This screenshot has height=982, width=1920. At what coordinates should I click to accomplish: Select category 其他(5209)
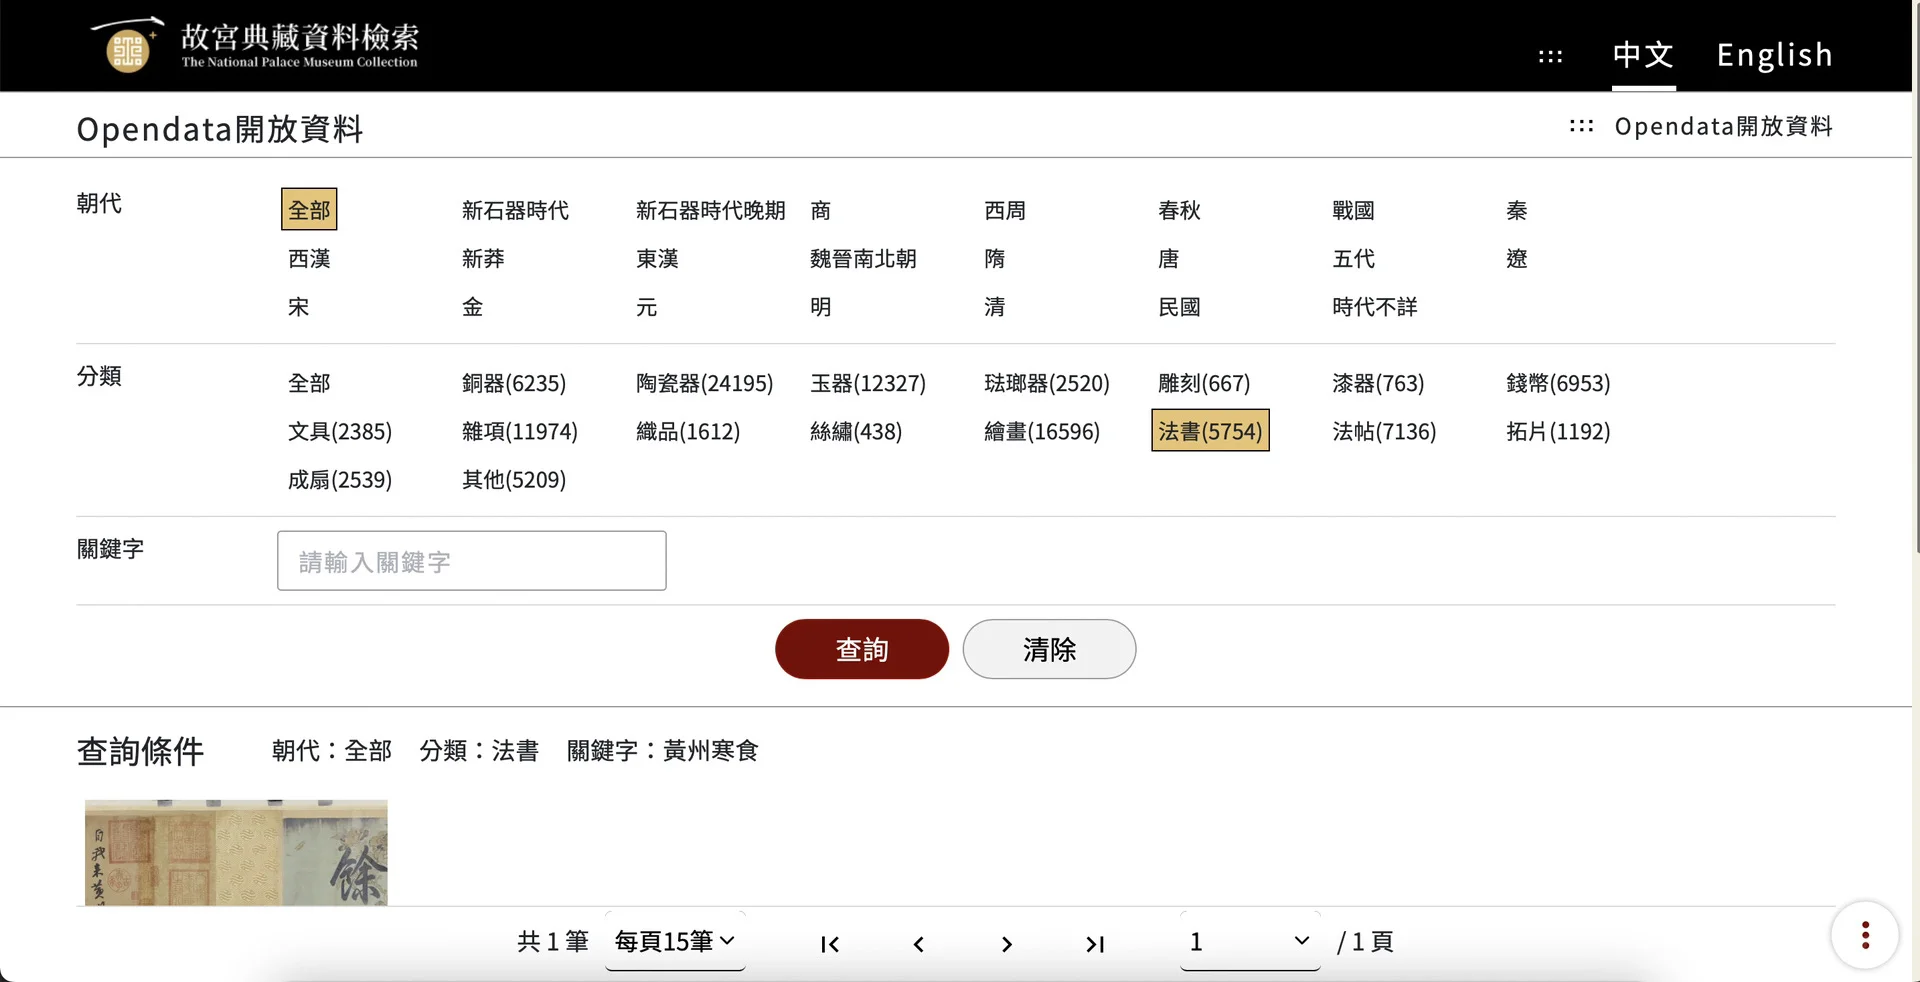click(x=514, y=479)
